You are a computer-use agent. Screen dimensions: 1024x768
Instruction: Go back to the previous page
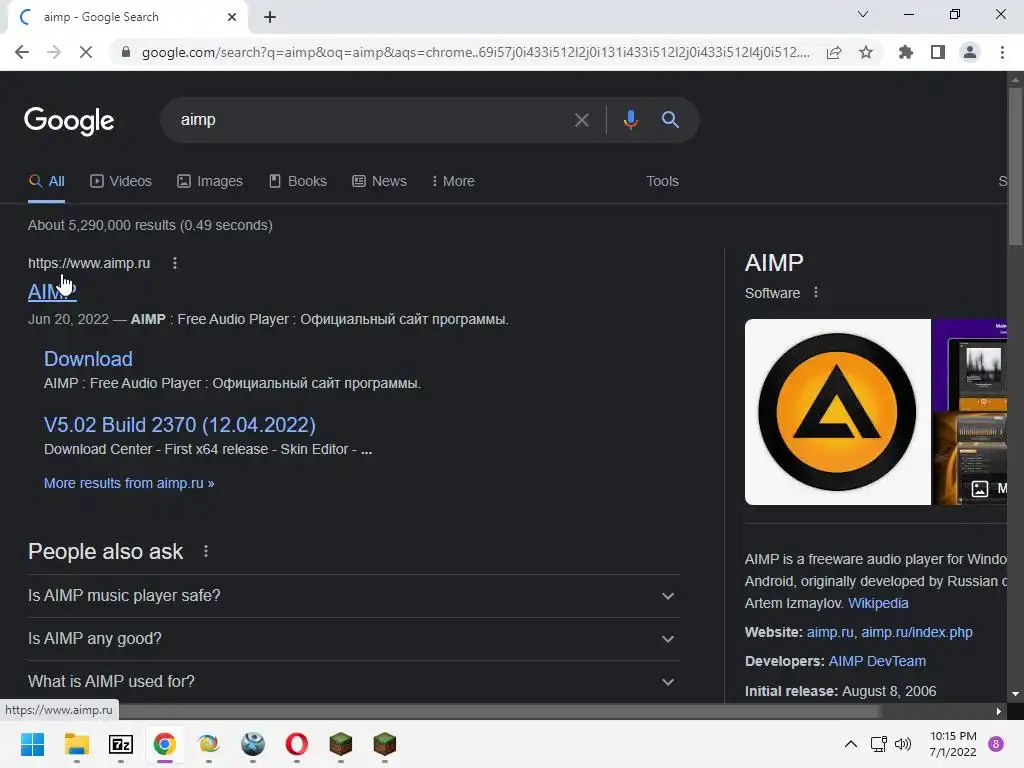tap(22, 52)
